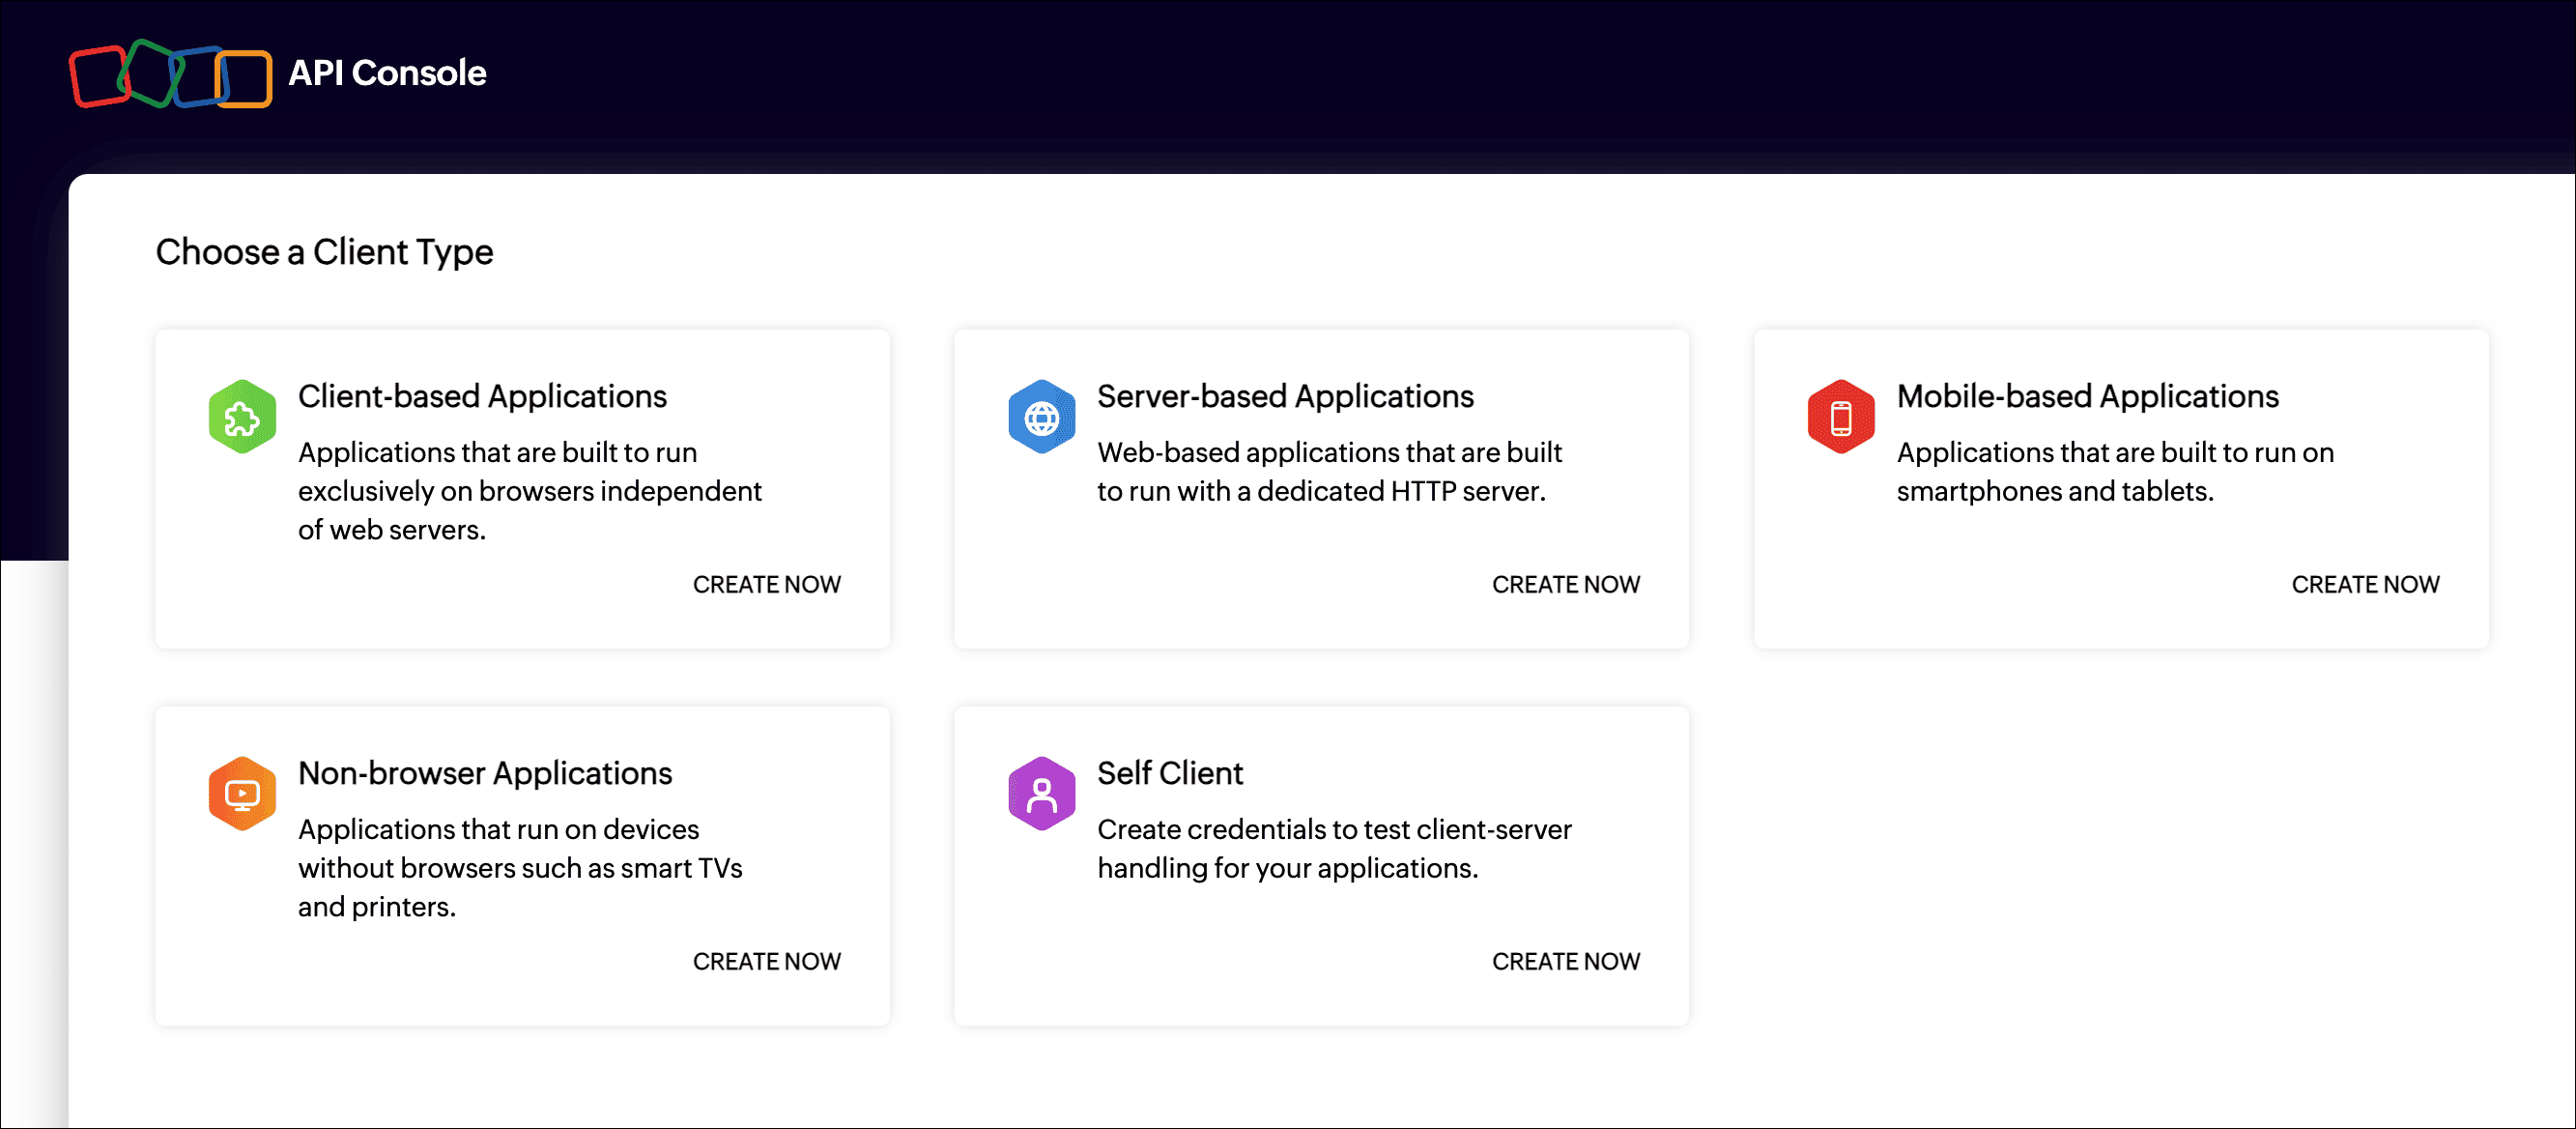
Task: Click the orange smart TV icon for Non-browser Applications
Action: [240, 792]
